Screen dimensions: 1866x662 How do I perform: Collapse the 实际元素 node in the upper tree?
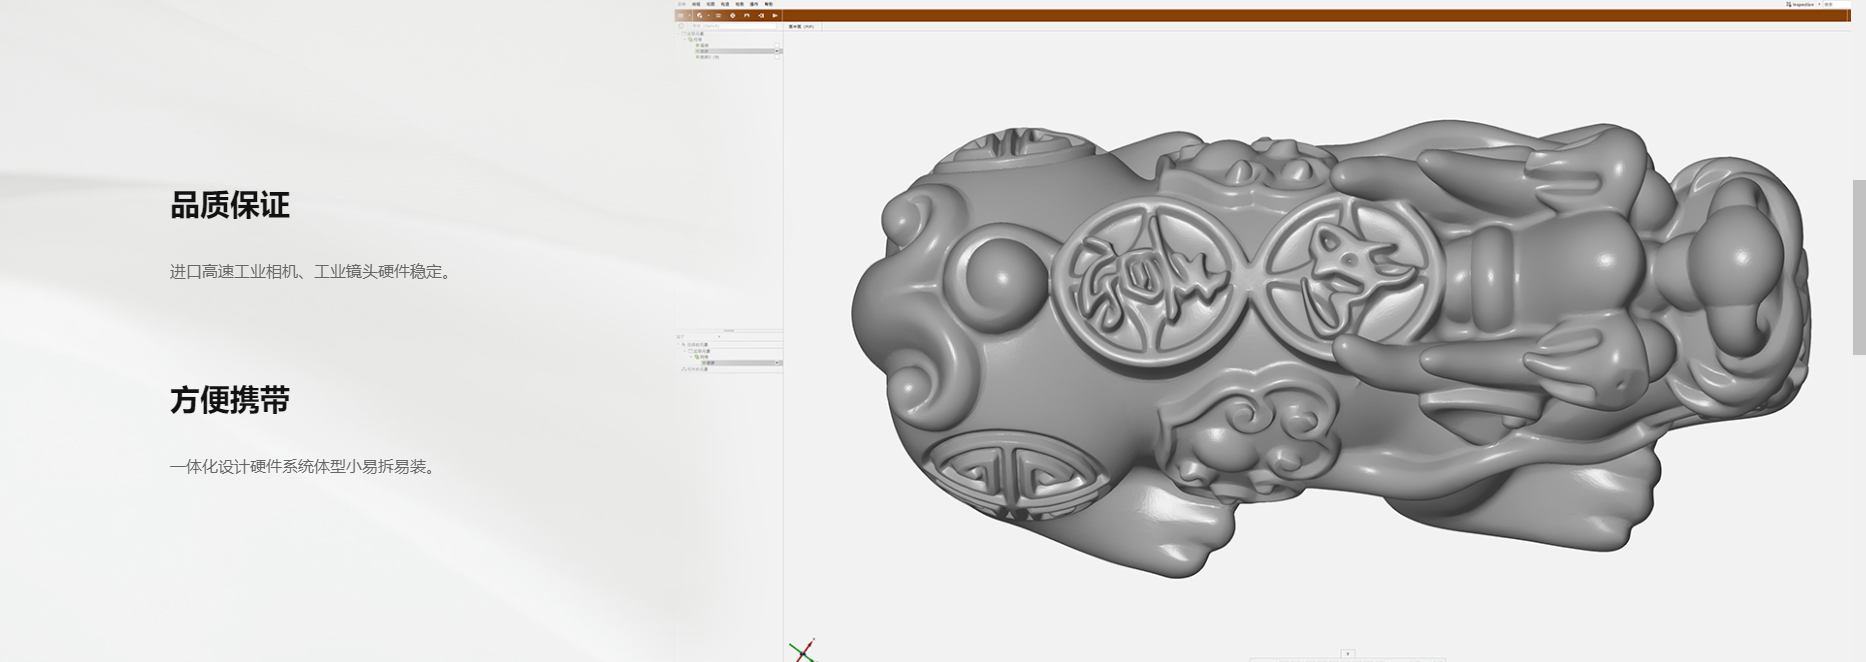point(678,34)
